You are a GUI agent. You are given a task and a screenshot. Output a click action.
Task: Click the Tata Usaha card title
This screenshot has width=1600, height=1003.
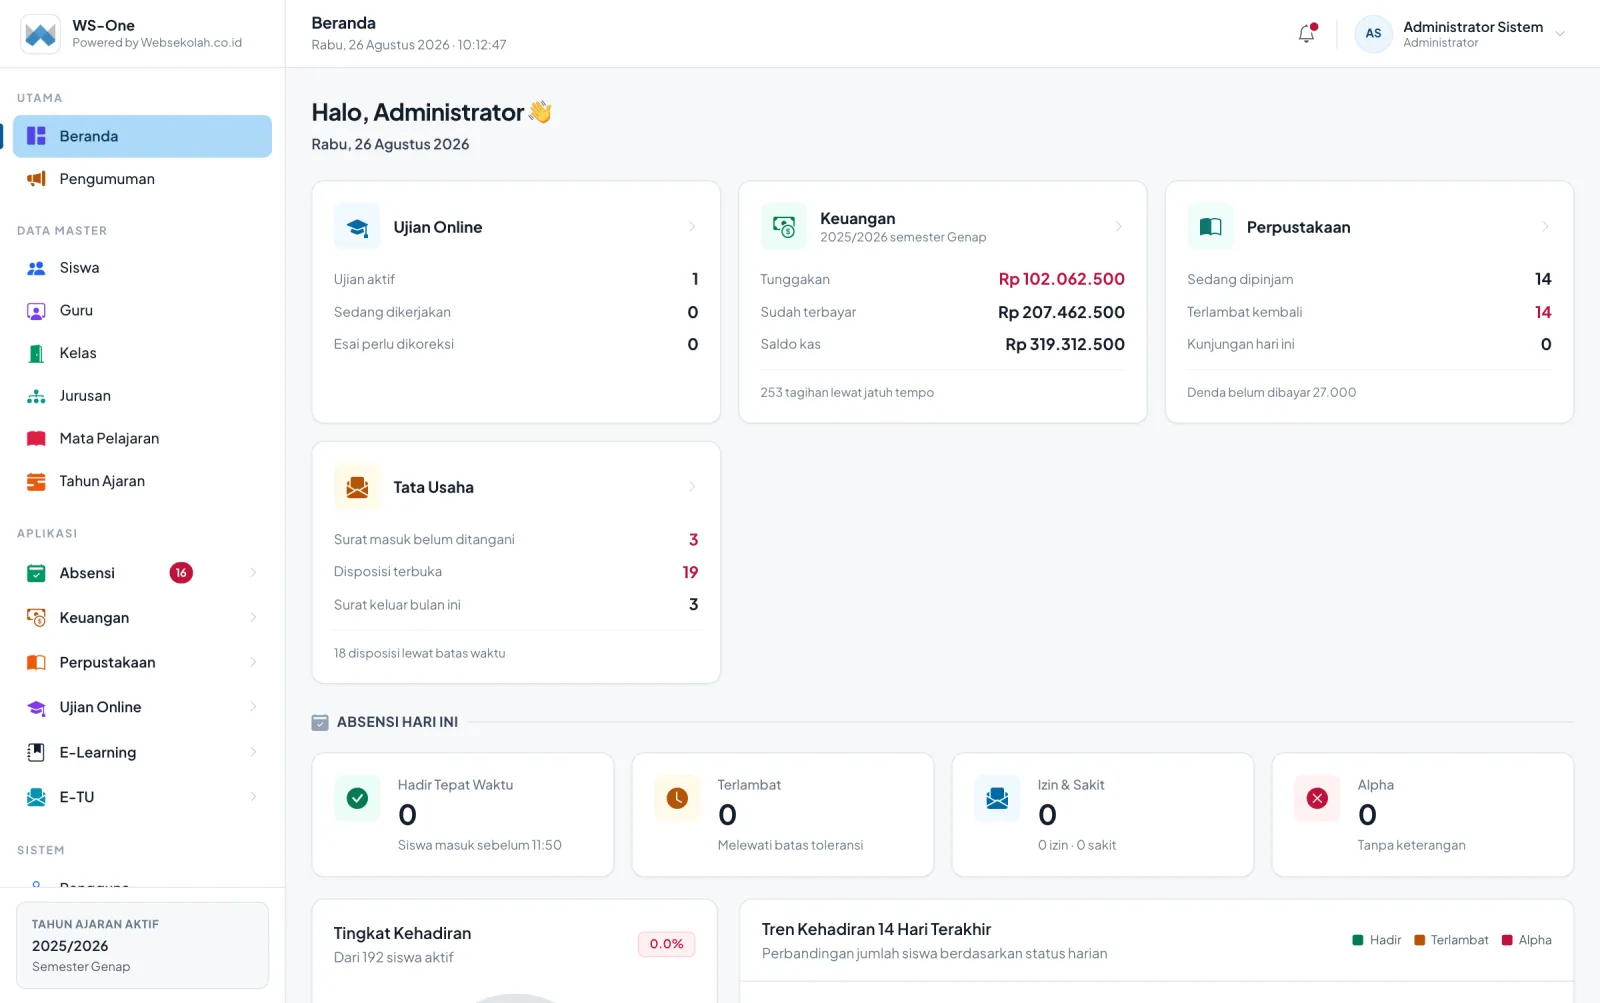(433, 487)
